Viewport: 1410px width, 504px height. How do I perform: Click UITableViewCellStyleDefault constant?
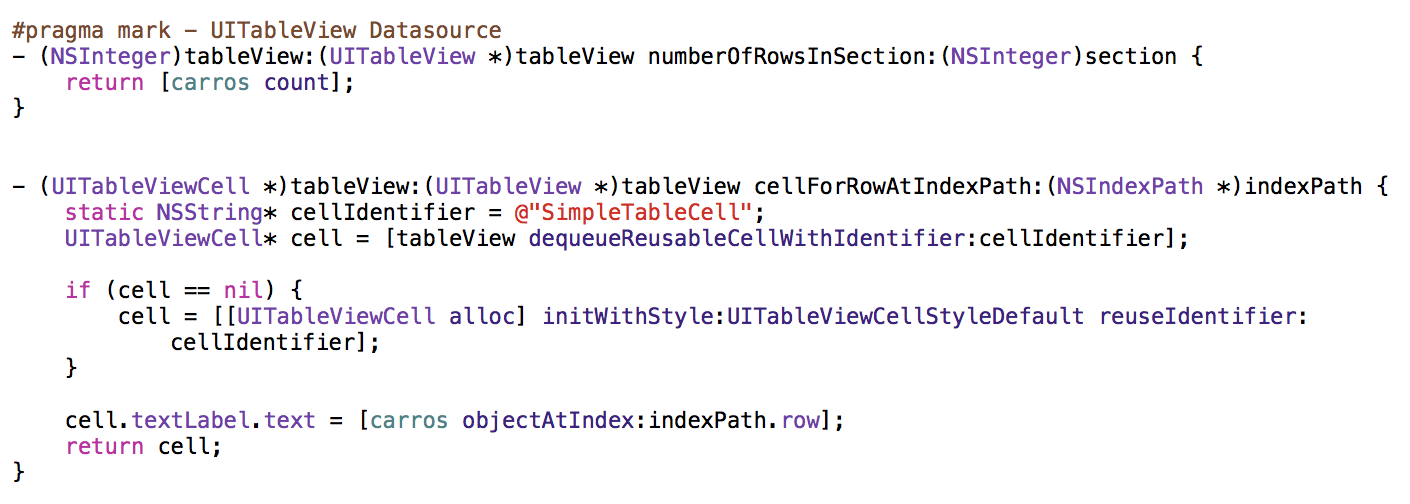906,317
